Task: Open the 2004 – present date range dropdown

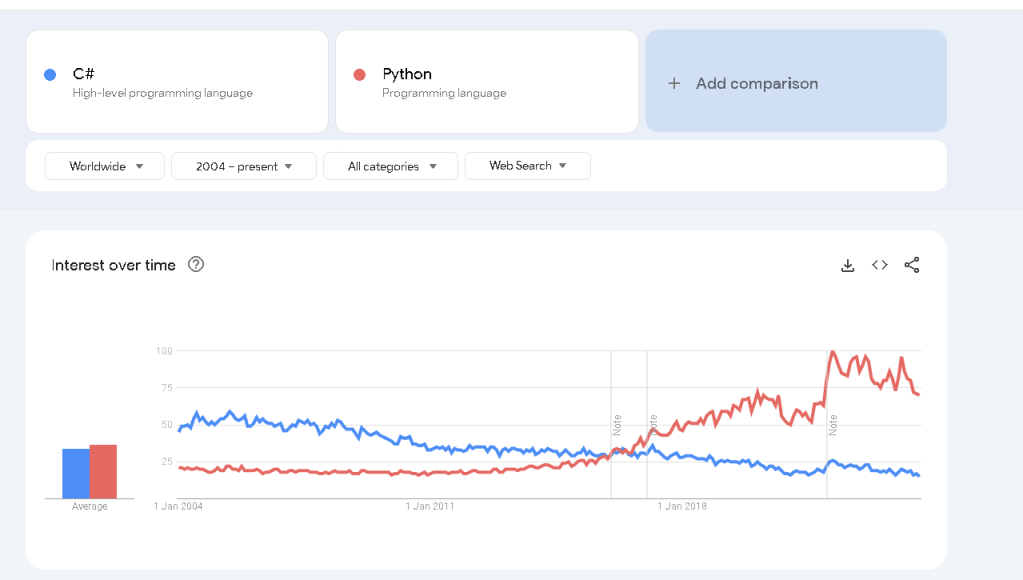Action: [243, 166]
